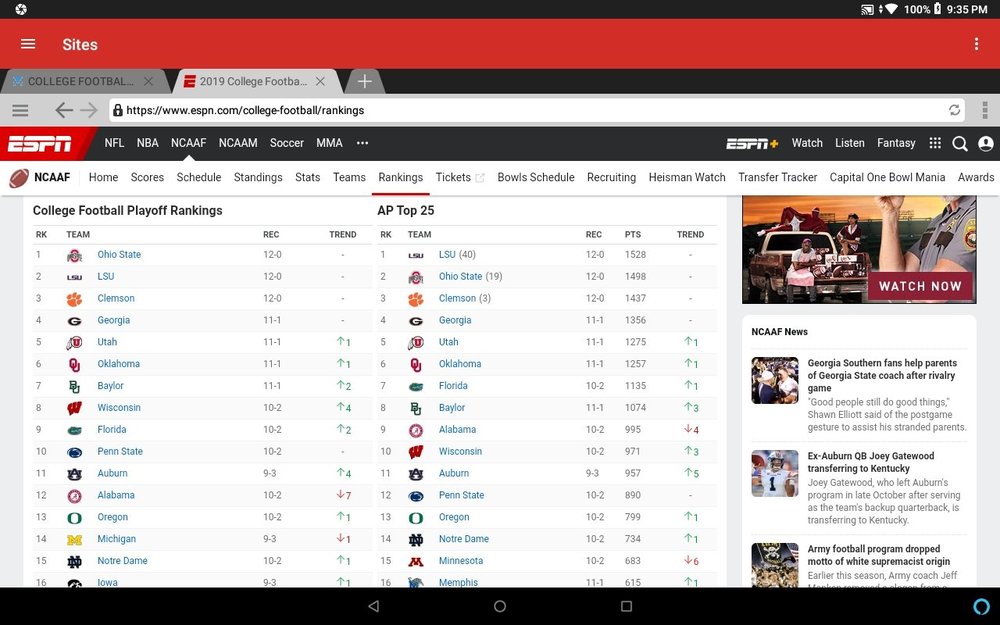Select Standings in NCAAF navigation
This screenshot has width=1000, height=625.
click(x=258, y=177)
